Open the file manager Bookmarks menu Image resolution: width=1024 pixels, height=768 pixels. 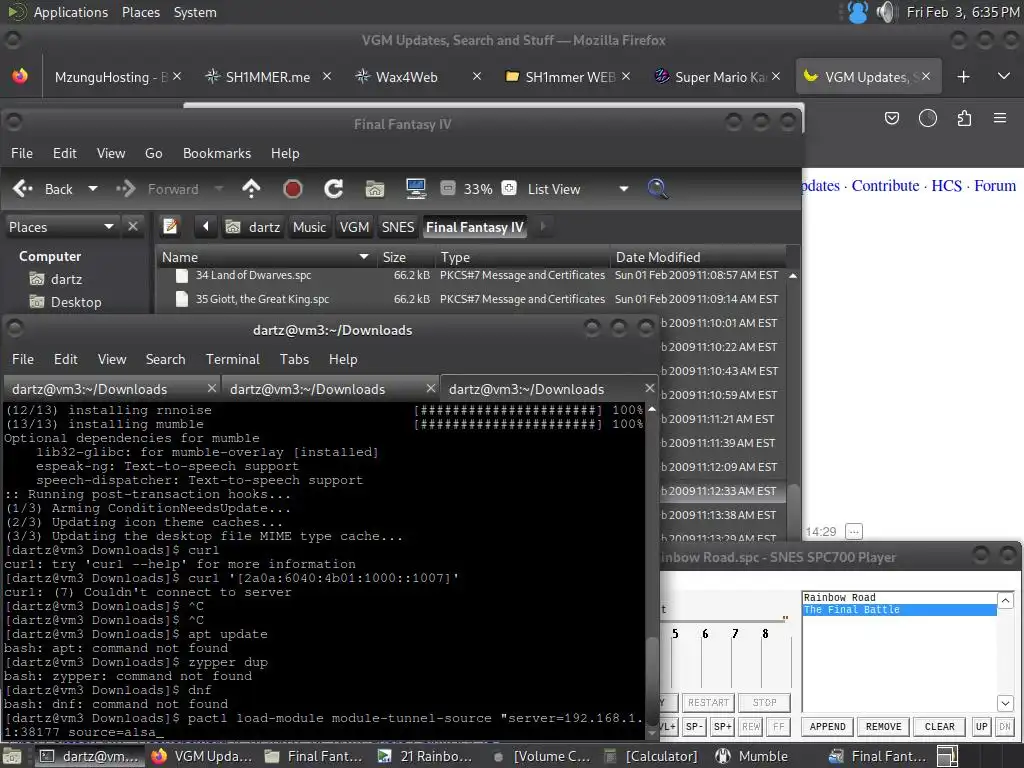217,153
